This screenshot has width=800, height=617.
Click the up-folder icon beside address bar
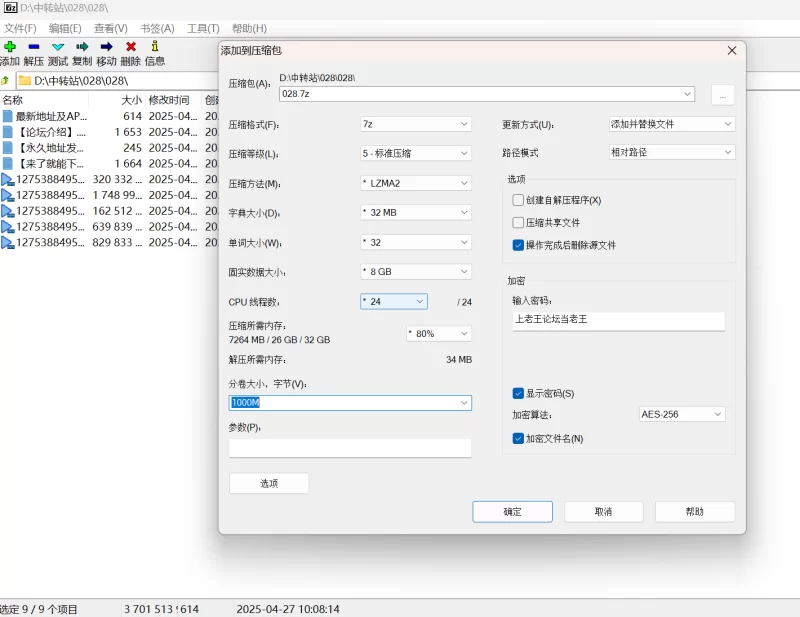tap(6, 80)
